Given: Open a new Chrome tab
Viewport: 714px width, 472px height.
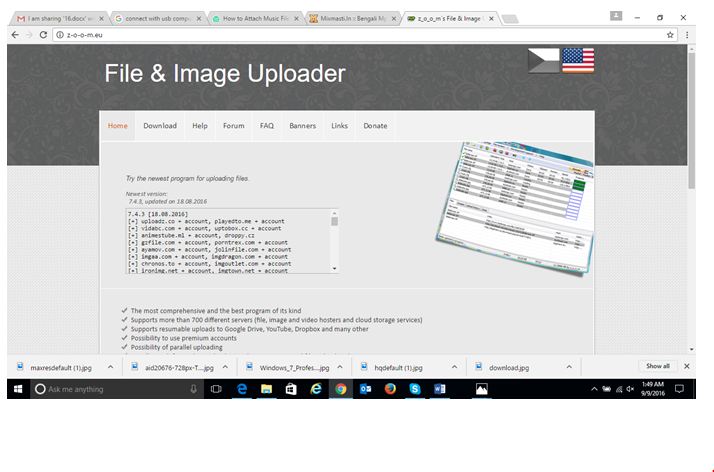Looking at the screenshot, I should click(x=510, y=19).
